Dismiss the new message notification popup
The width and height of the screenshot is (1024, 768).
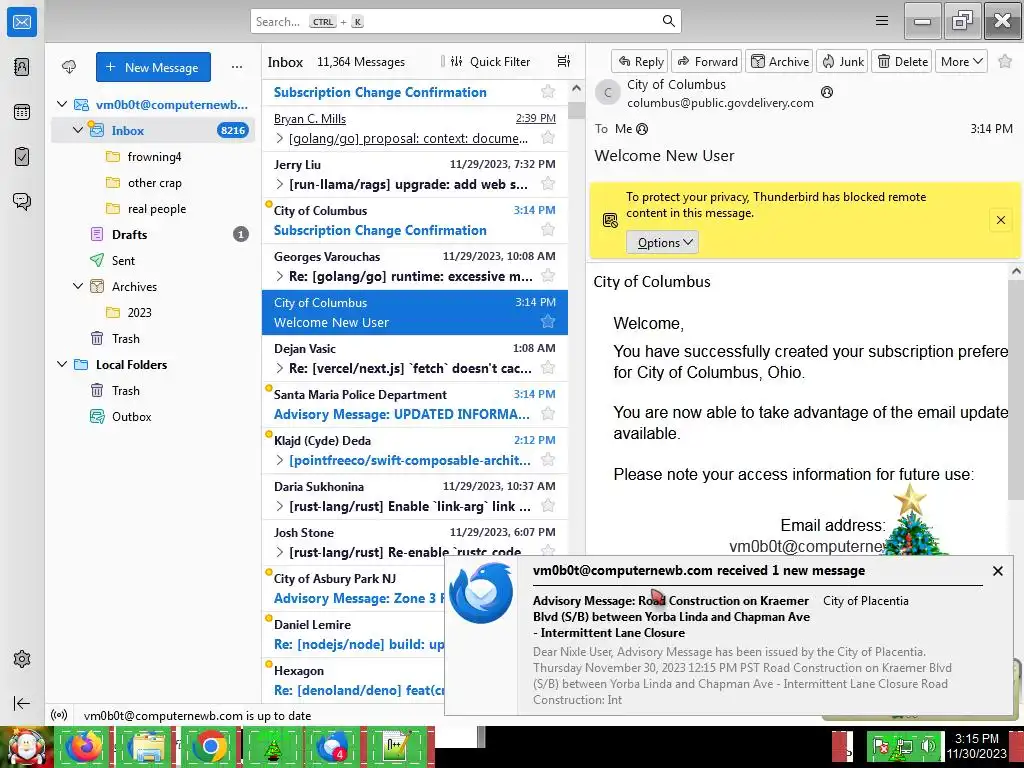tap(997, 571)
